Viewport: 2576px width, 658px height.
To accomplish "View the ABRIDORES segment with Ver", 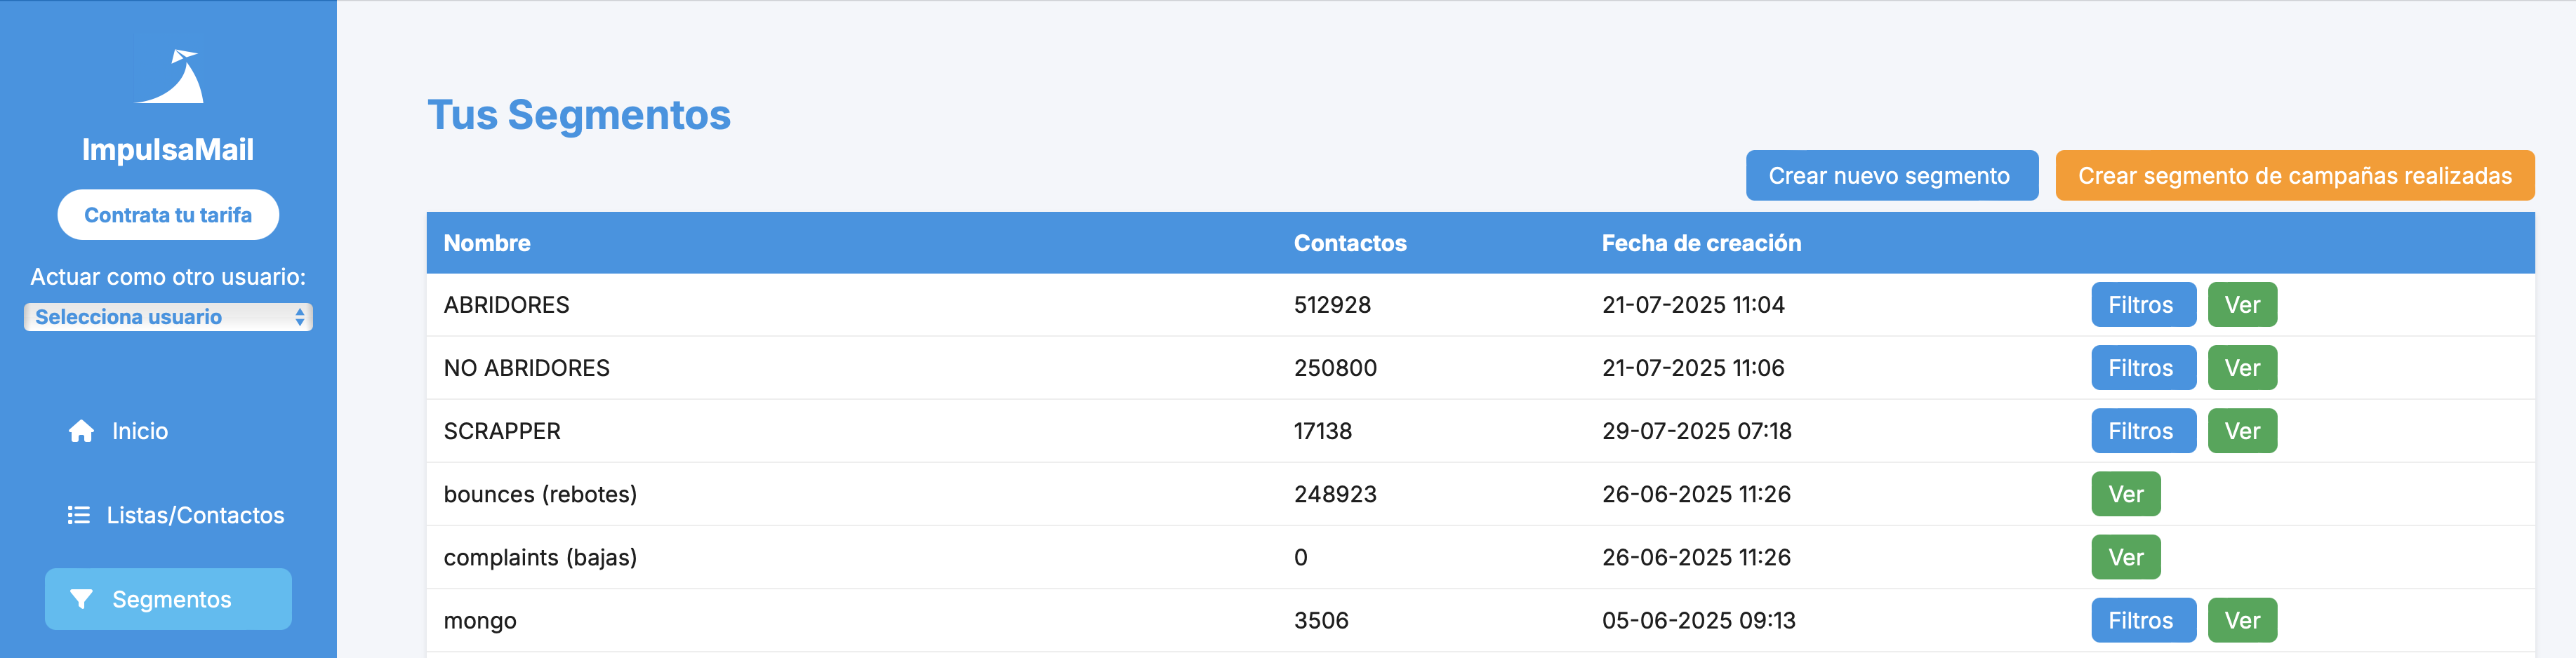I will click(x=2241, y=305).
